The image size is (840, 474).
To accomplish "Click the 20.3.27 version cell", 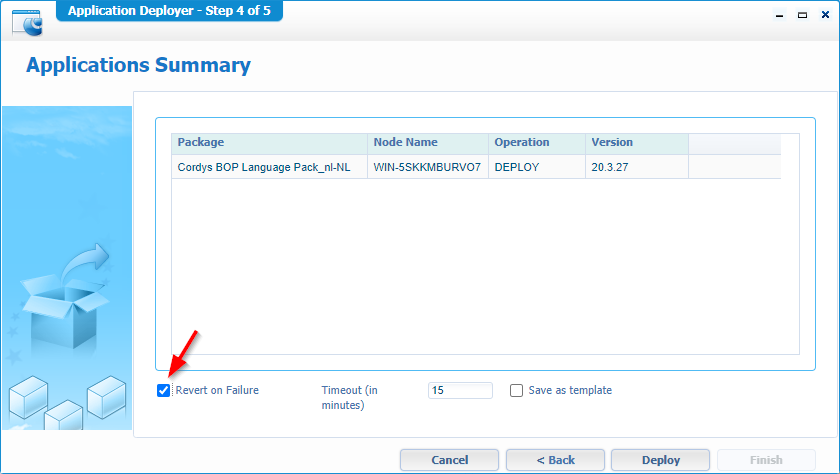I will [637, 167].
